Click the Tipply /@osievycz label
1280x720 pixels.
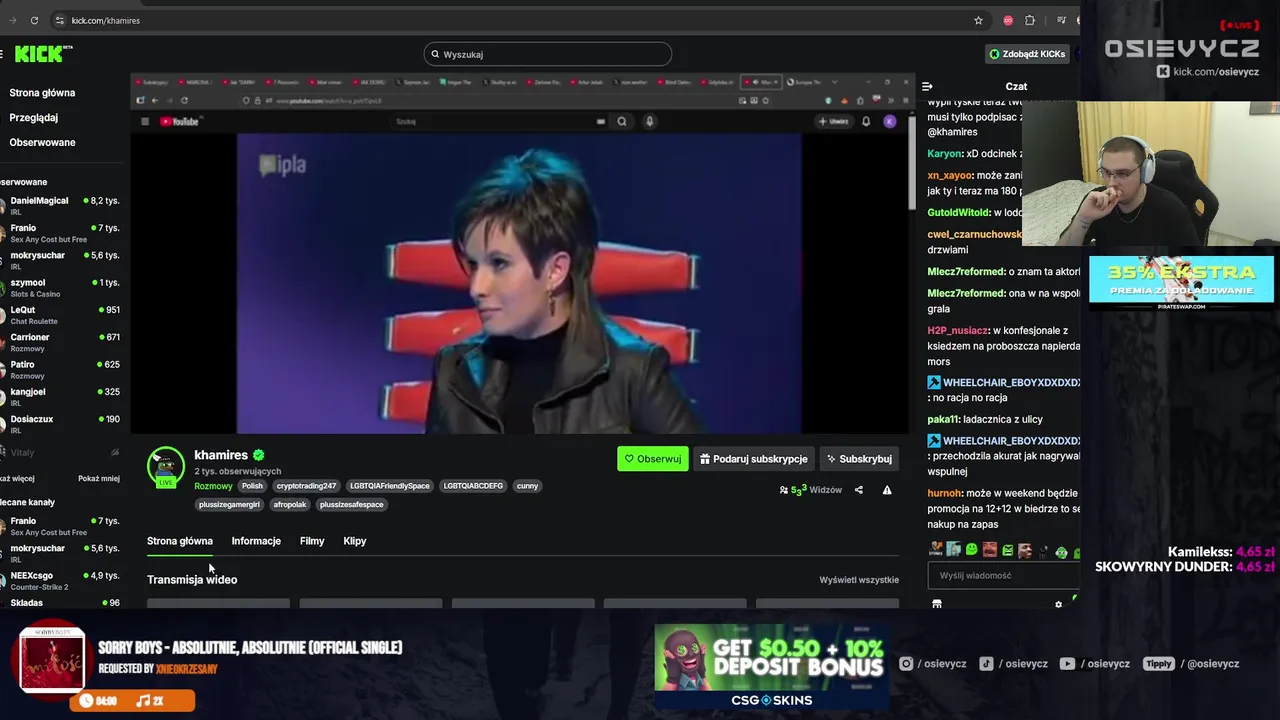(x=1191, y=664)
